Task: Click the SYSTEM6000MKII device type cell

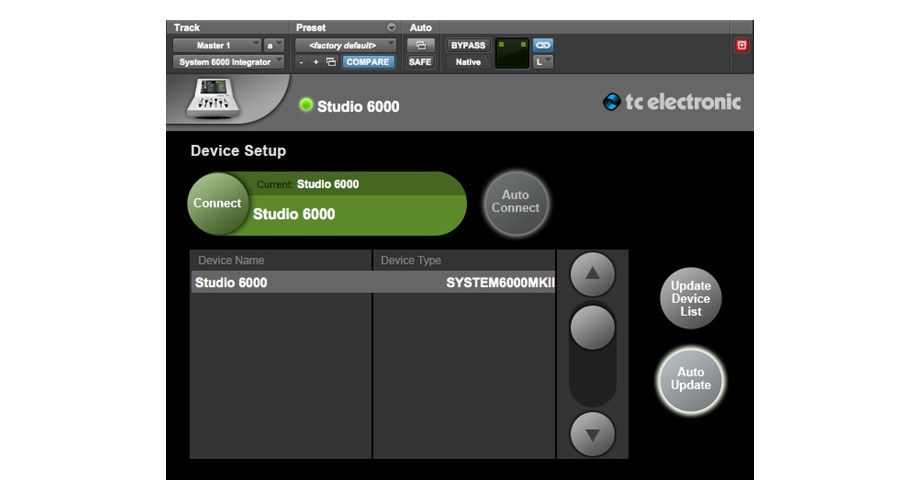Action: tap(500, 282)
